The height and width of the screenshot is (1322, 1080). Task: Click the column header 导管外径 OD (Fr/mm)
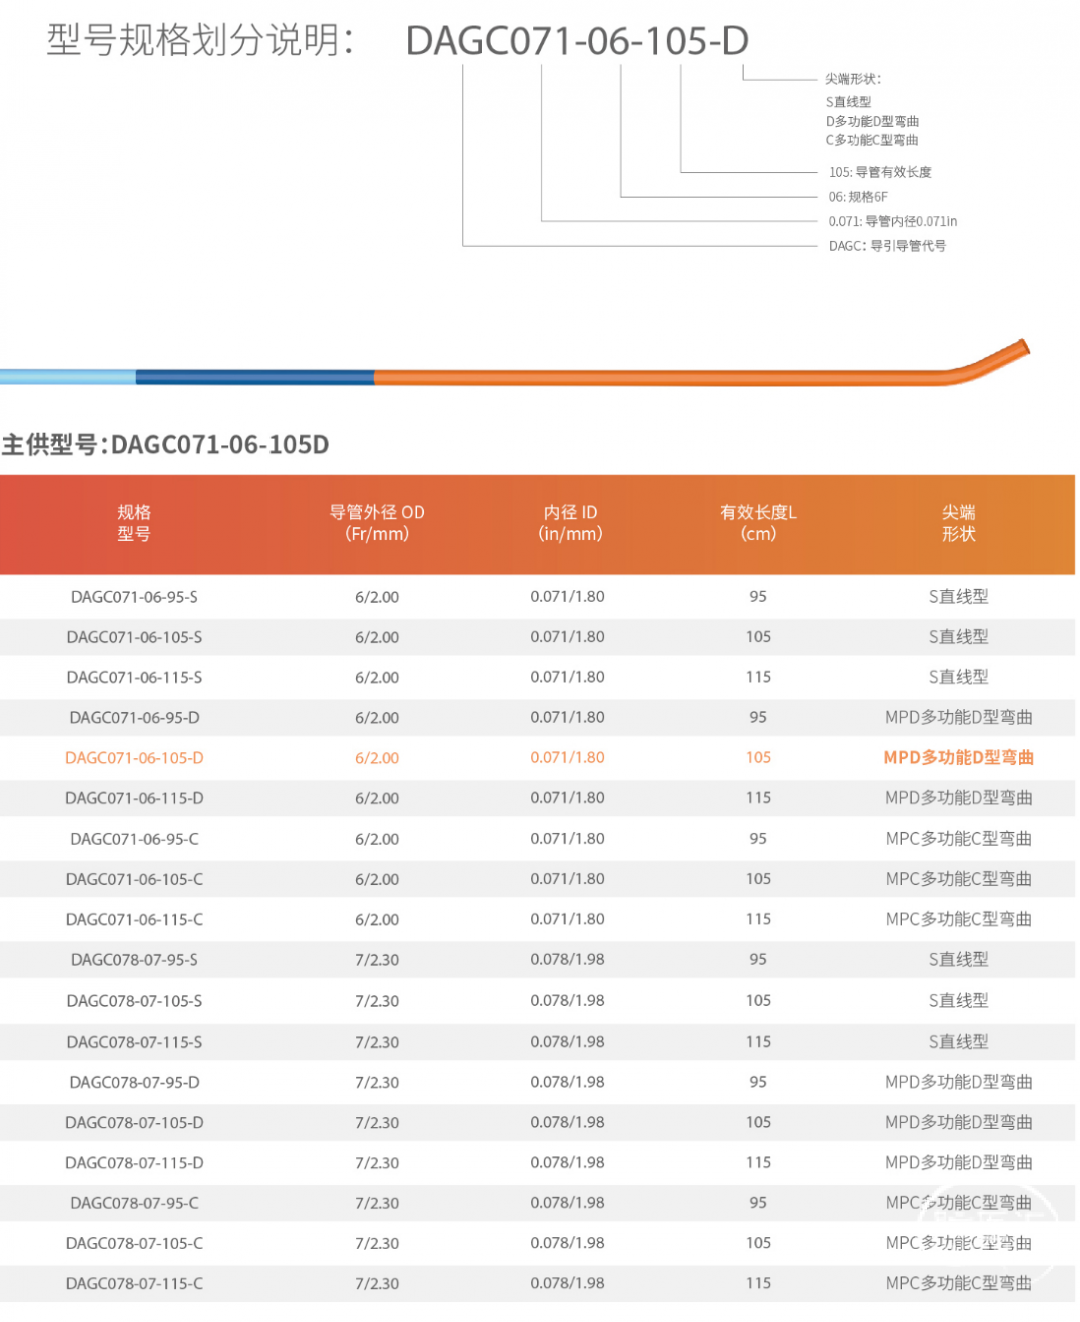pos(377,523)
